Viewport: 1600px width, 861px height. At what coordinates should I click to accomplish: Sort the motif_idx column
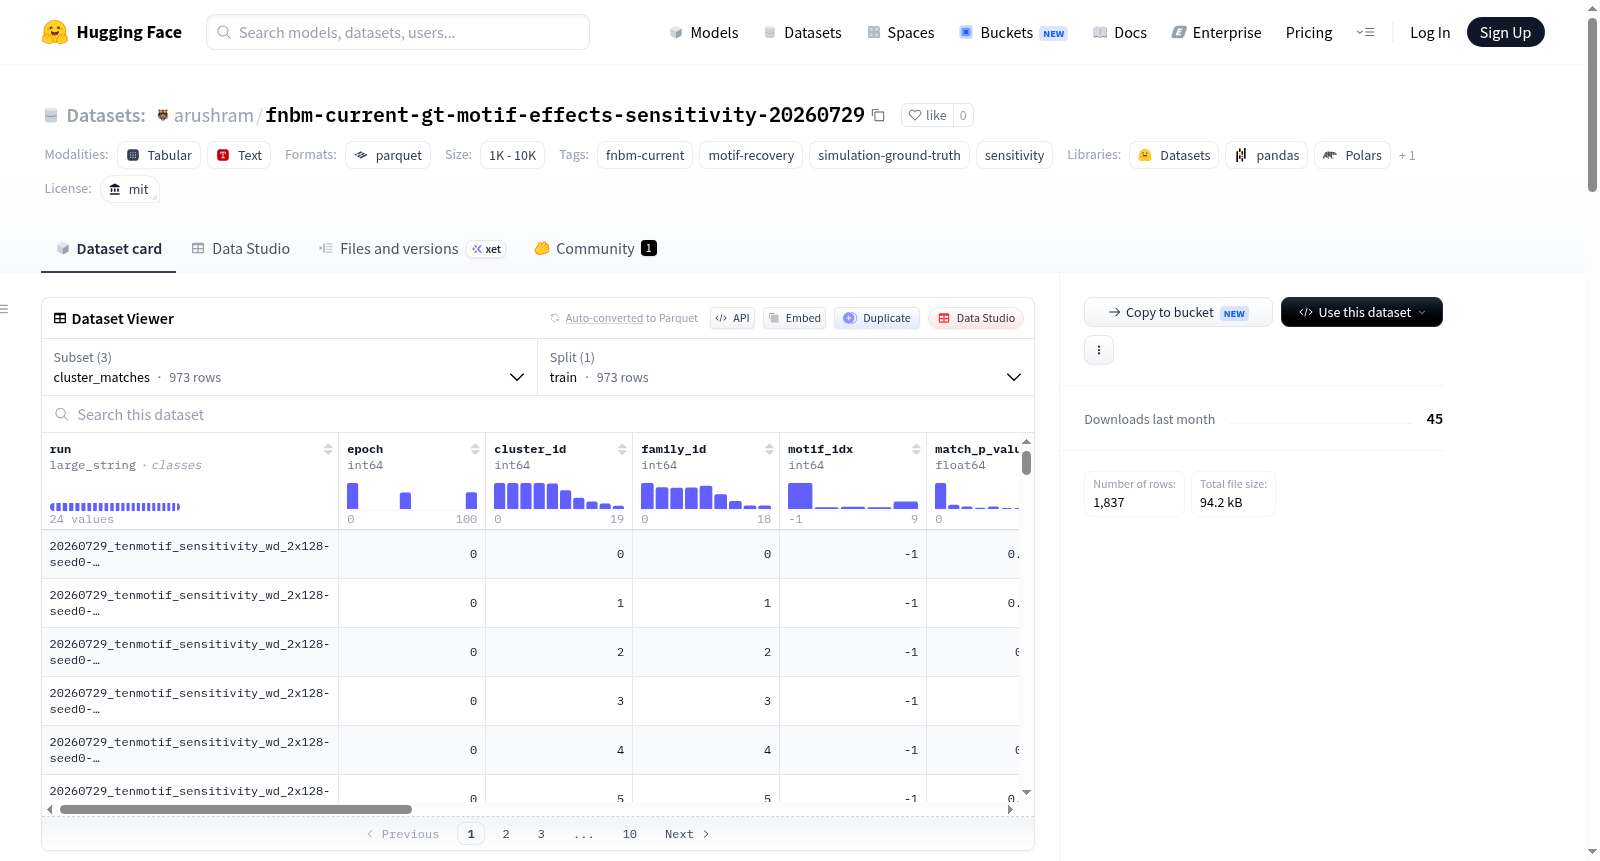[916, 449]
